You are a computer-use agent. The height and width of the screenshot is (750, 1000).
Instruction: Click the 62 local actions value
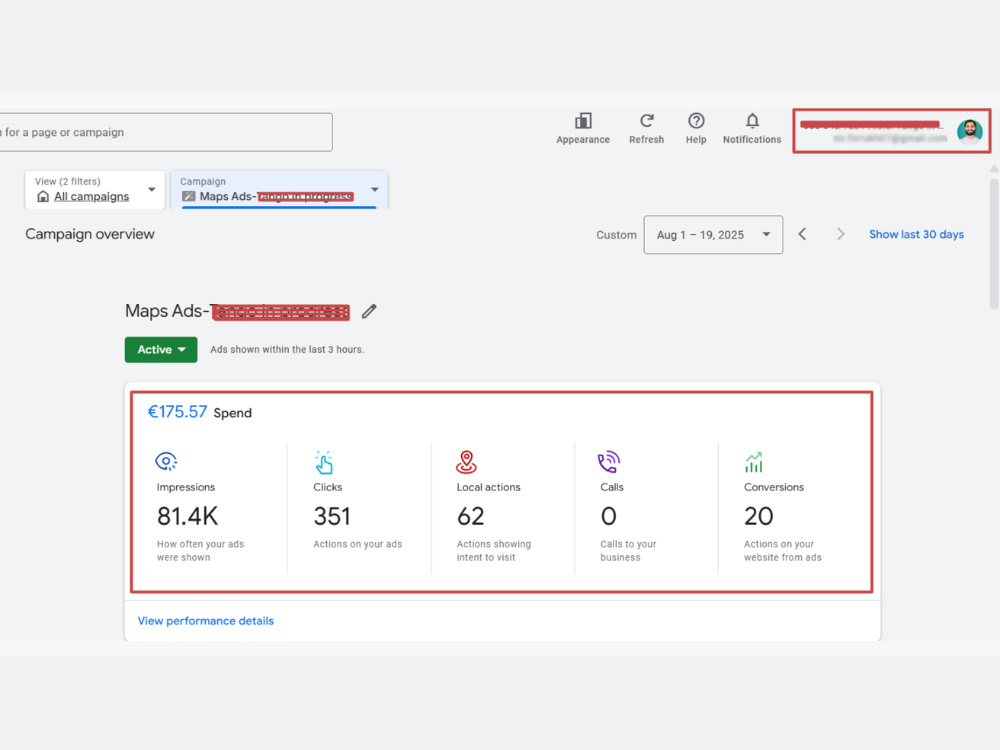[x=471, y=516]
